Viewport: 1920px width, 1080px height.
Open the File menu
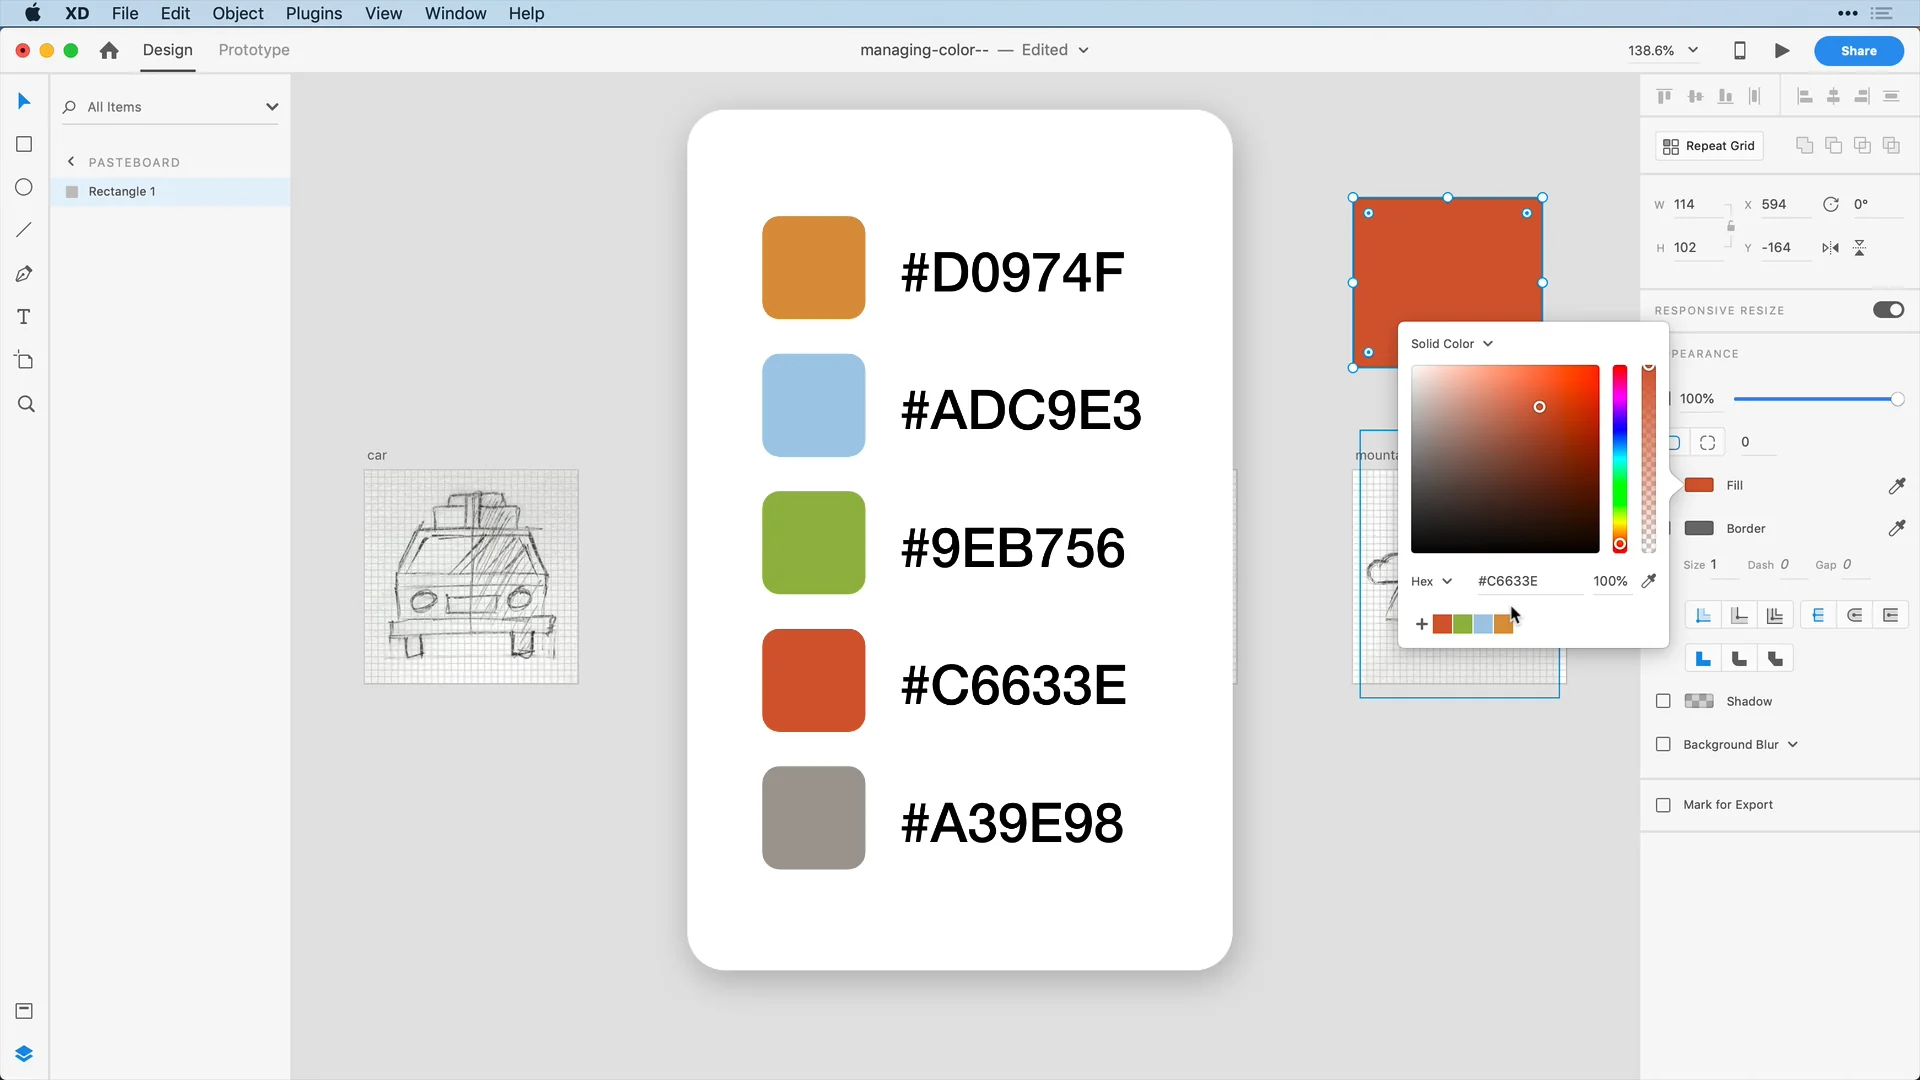(125, 13)
